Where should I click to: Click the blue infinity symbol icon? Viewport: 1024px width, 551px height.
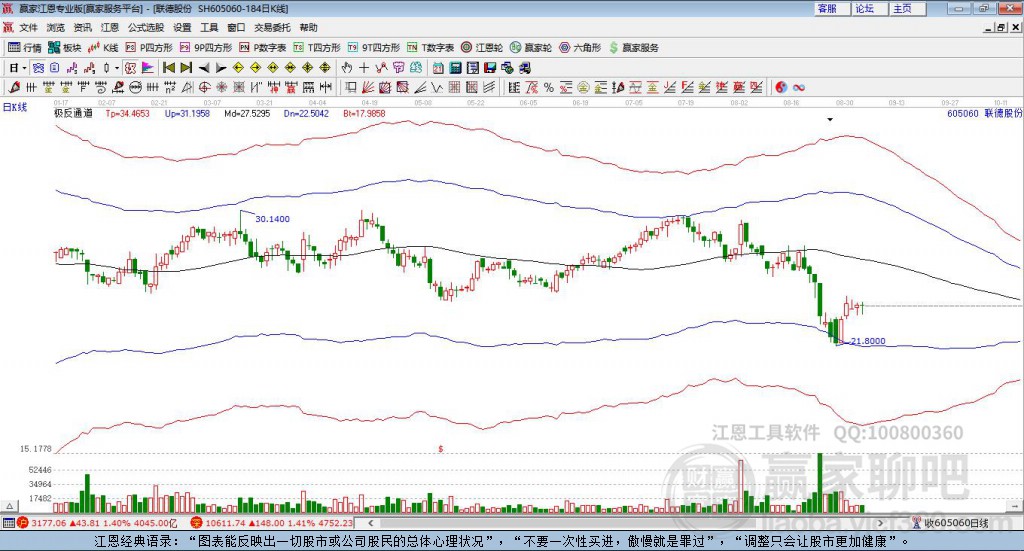click(799, 87)
